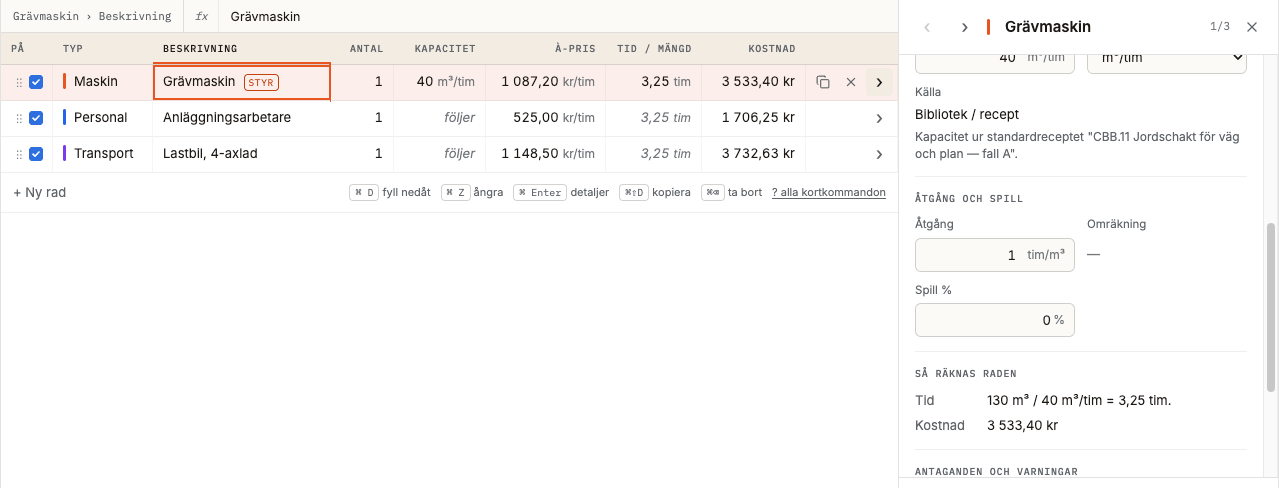The image size is (1279, 488).
Task: Select the Anläggningsarbetare description cell
Action: coord(242,118)
